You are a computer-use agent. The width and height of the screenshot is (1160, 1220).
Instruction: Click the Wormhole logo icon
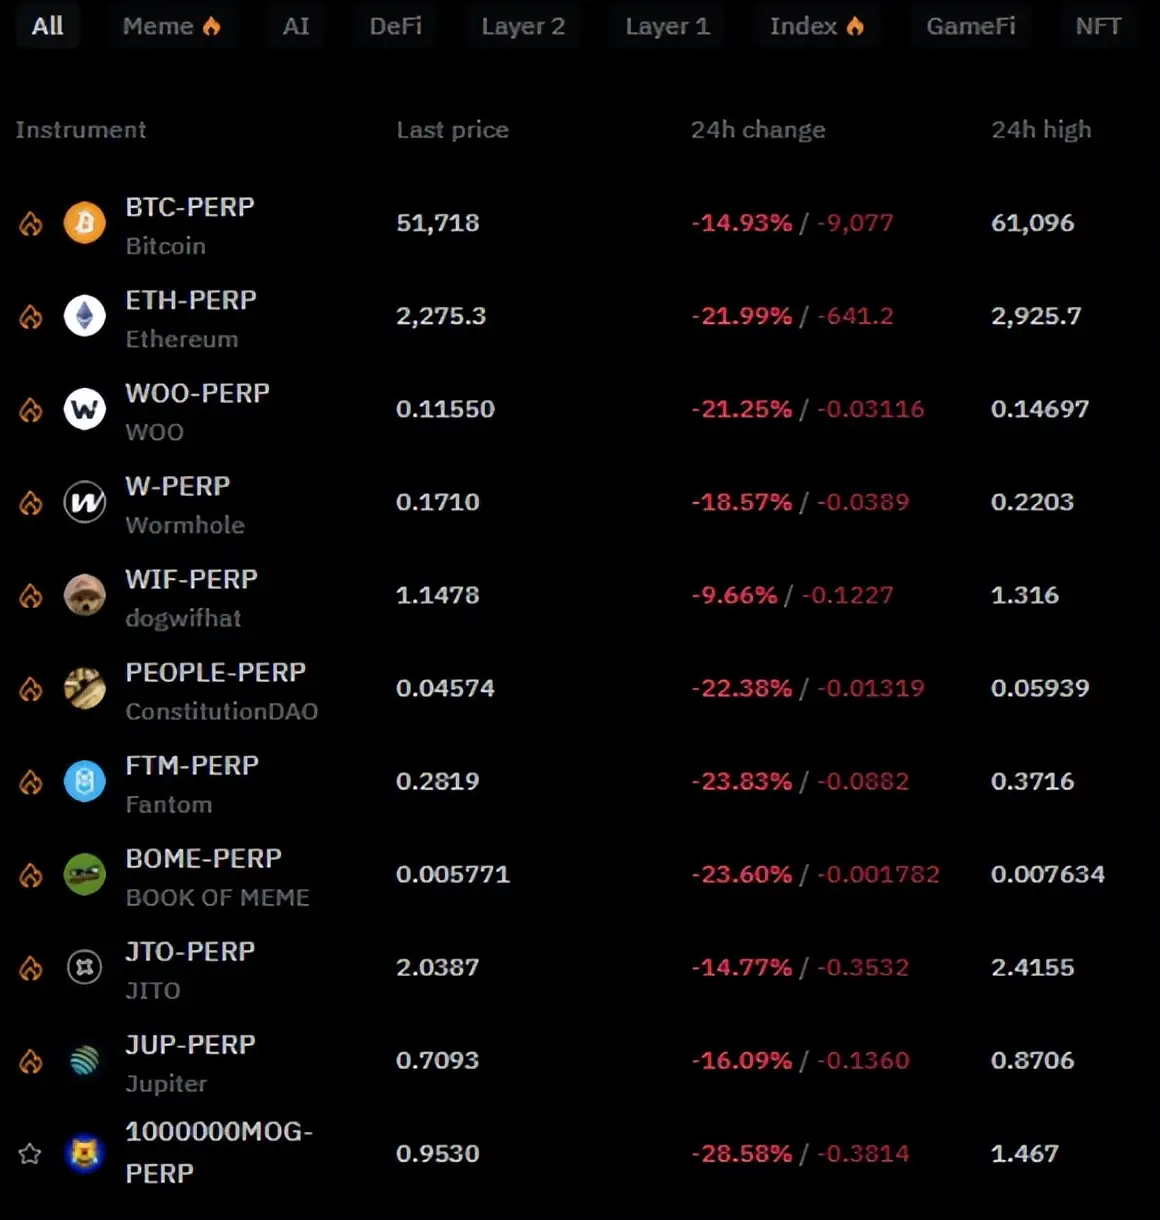[x=84, y=502]
